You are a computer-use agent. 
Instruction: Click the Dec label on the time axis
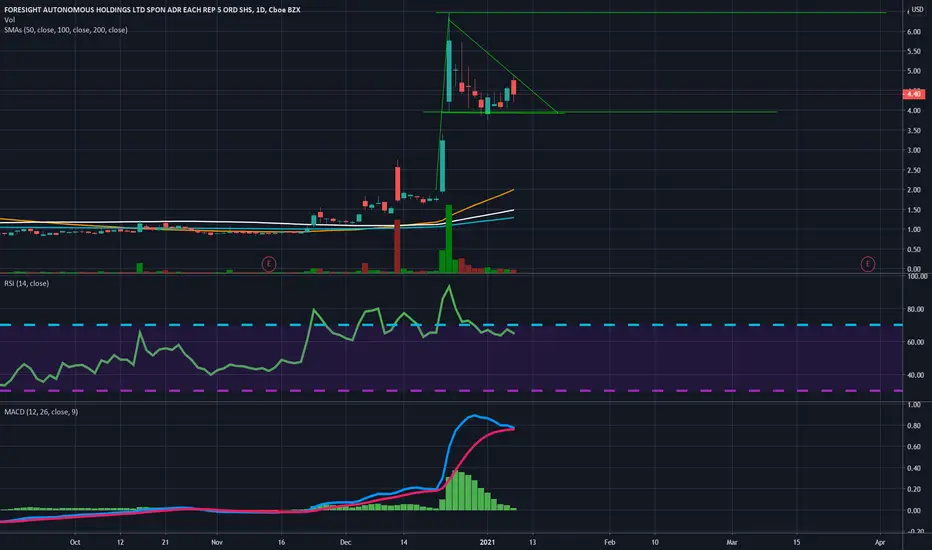[x=345, y=542]
